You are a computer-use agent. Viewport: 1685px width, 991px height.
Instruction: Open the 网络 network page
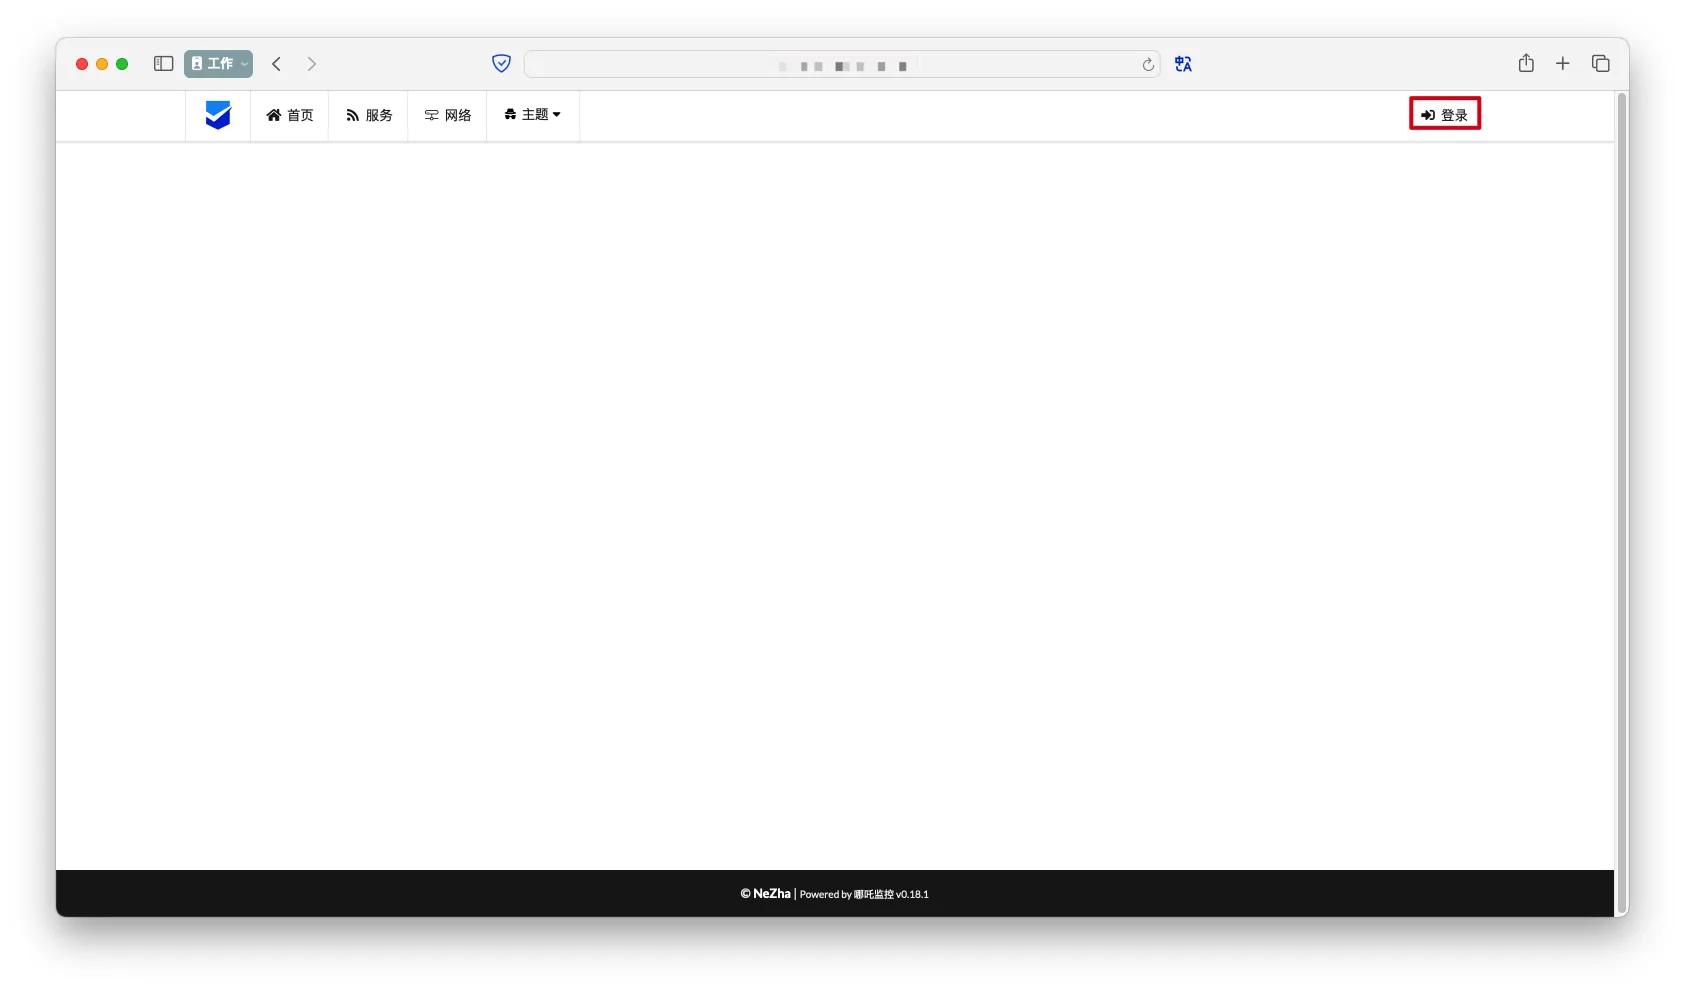(x=448, y=115)
